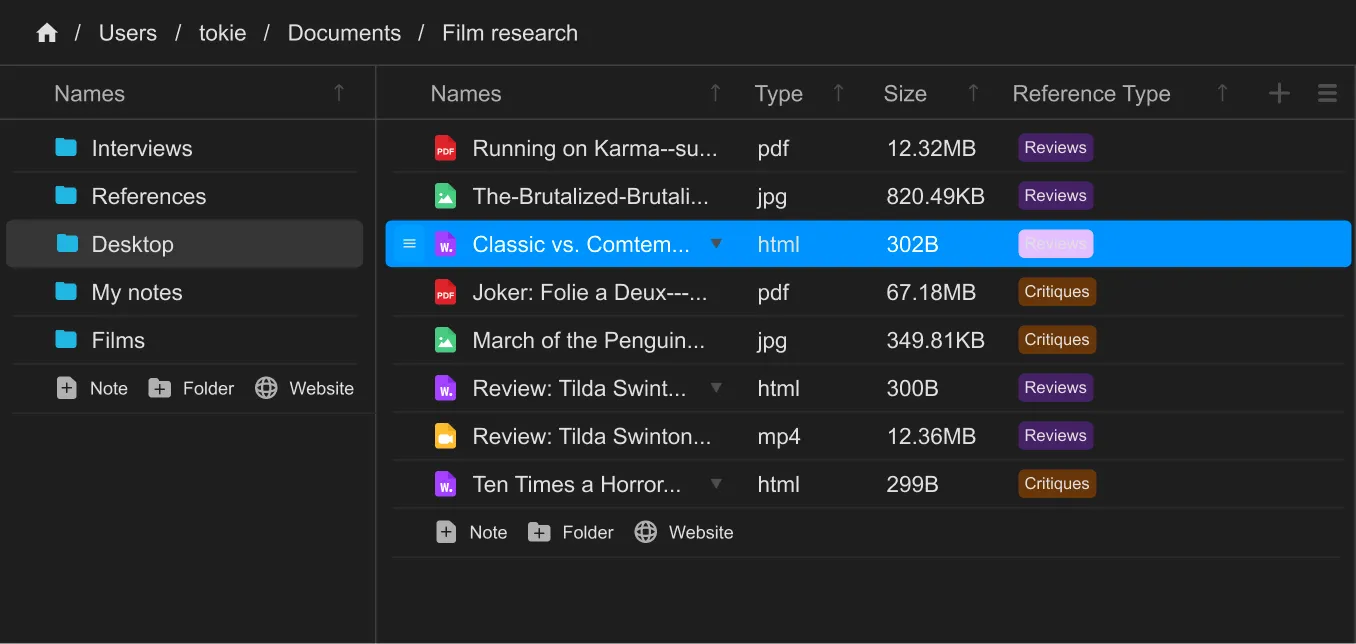
Task: Expand the Ten Times a Horror row dropdown
Action: (716, 484)
